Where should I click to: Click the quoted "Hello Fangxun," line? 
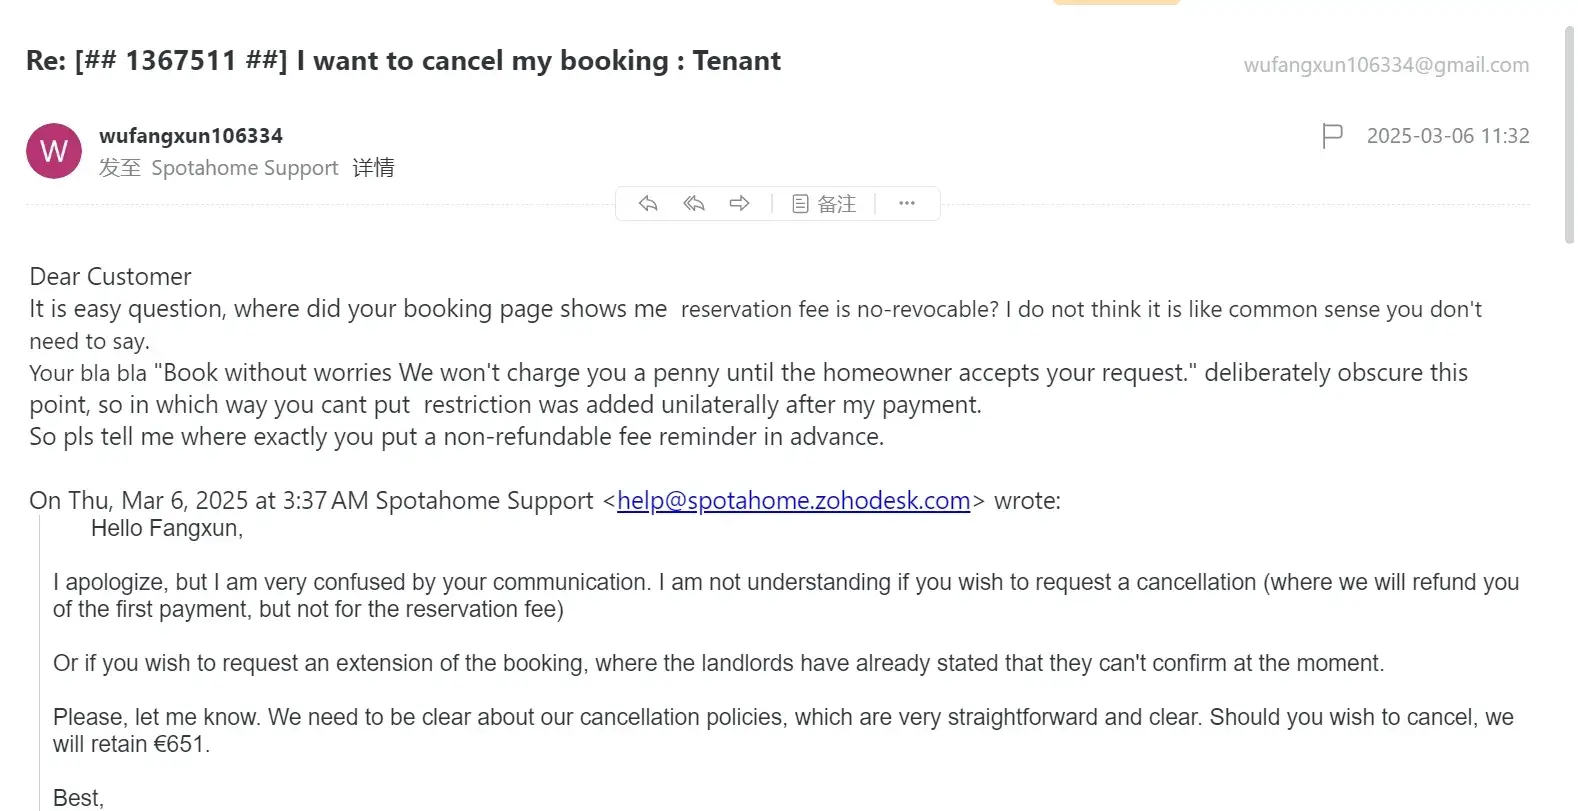[167, 528]
